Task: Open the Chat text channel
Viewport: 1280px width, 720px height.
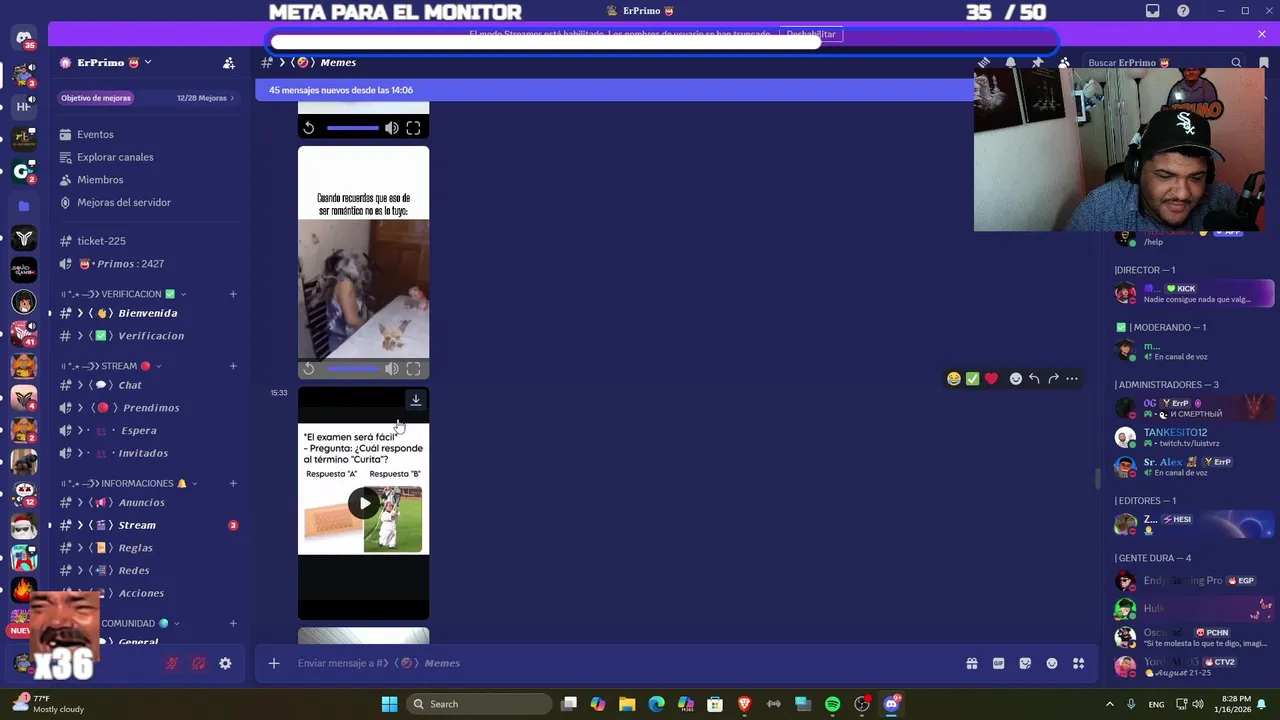Action: tap(148, 385)
